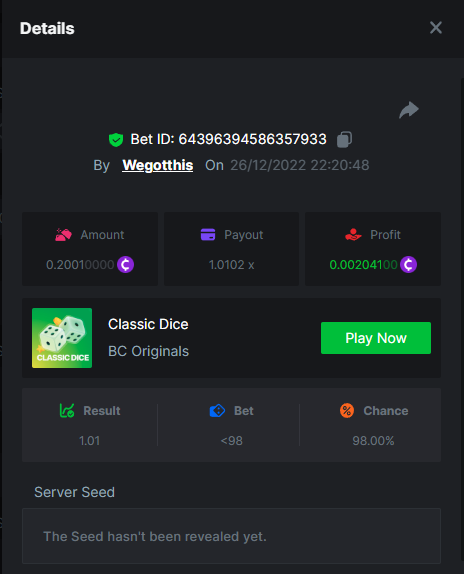Click the purple coin beside Amount value
The height and width of the screenshot is (574, 464).
pos(126,264)
